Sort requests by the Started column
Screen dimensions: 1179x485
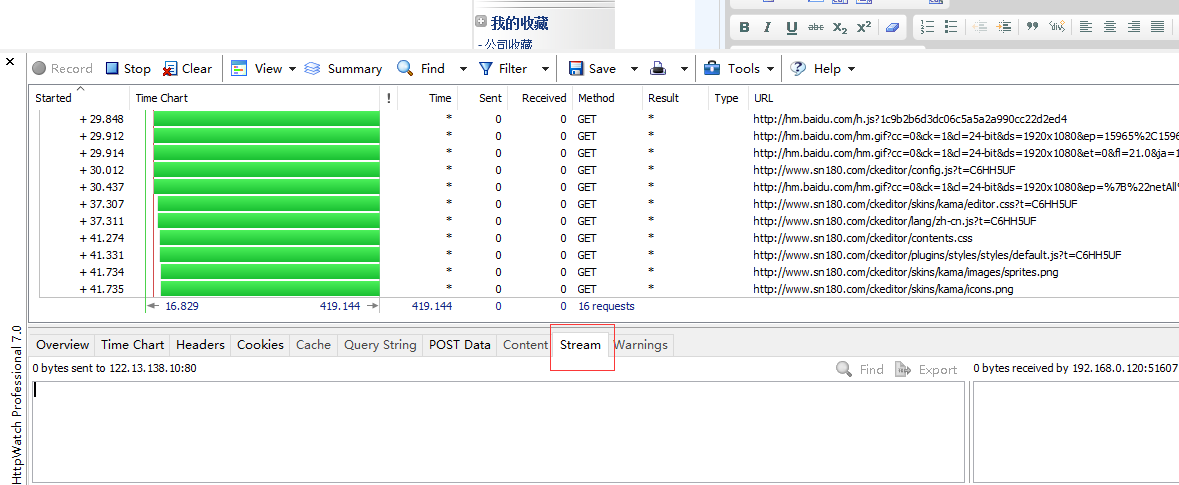54,98
